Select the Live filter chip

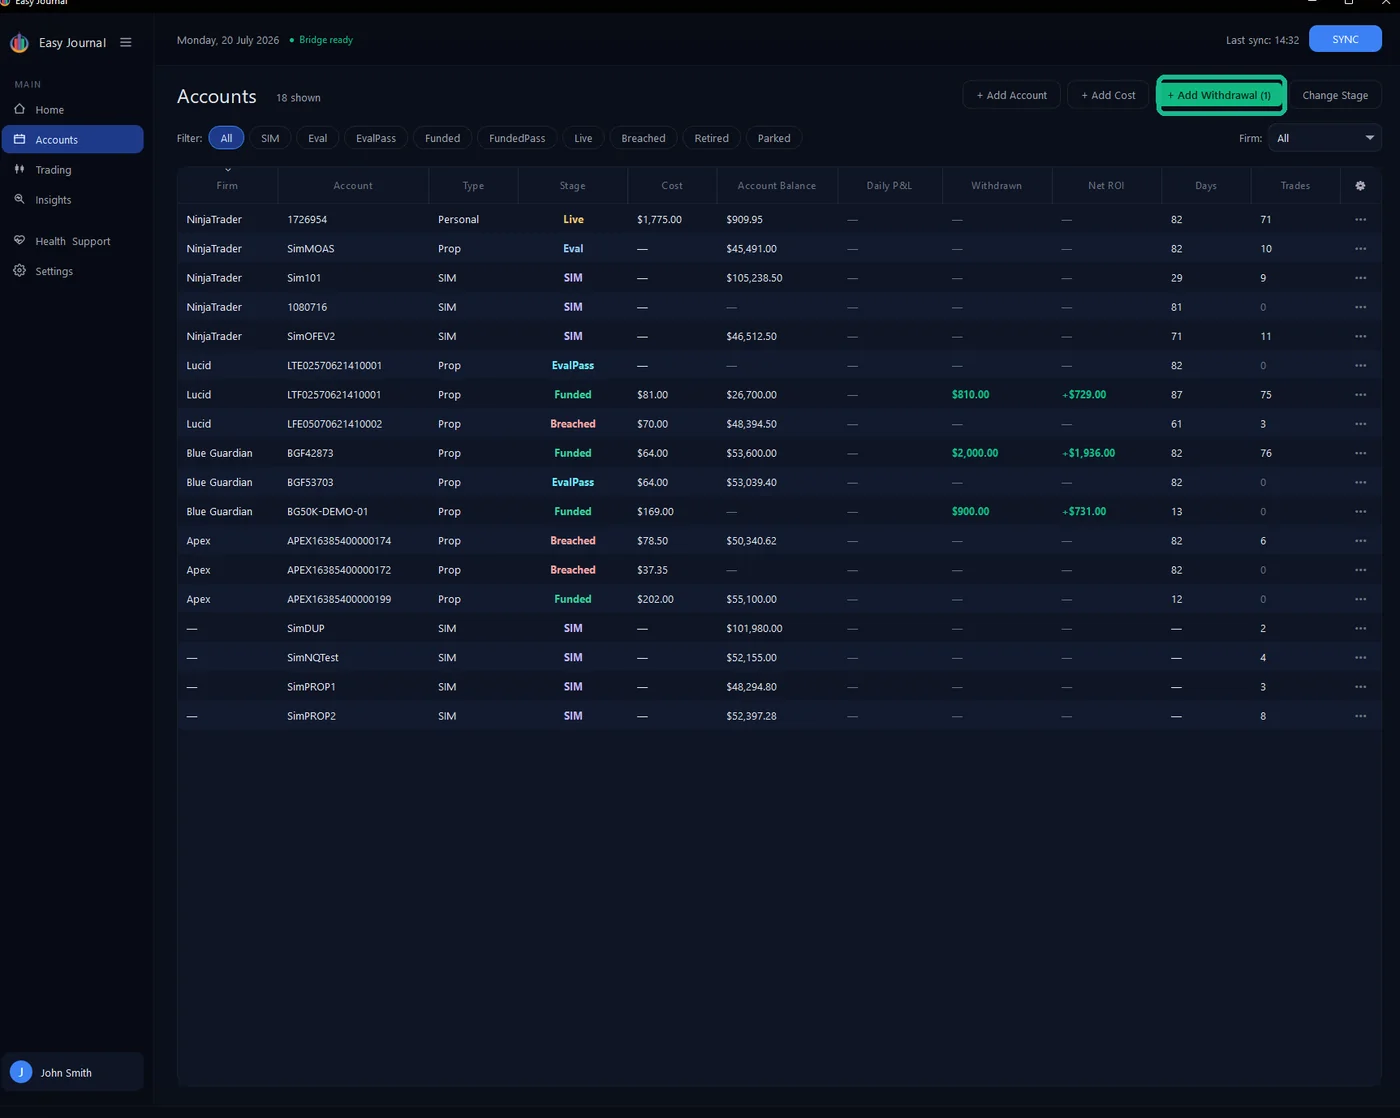coord(583,138)
